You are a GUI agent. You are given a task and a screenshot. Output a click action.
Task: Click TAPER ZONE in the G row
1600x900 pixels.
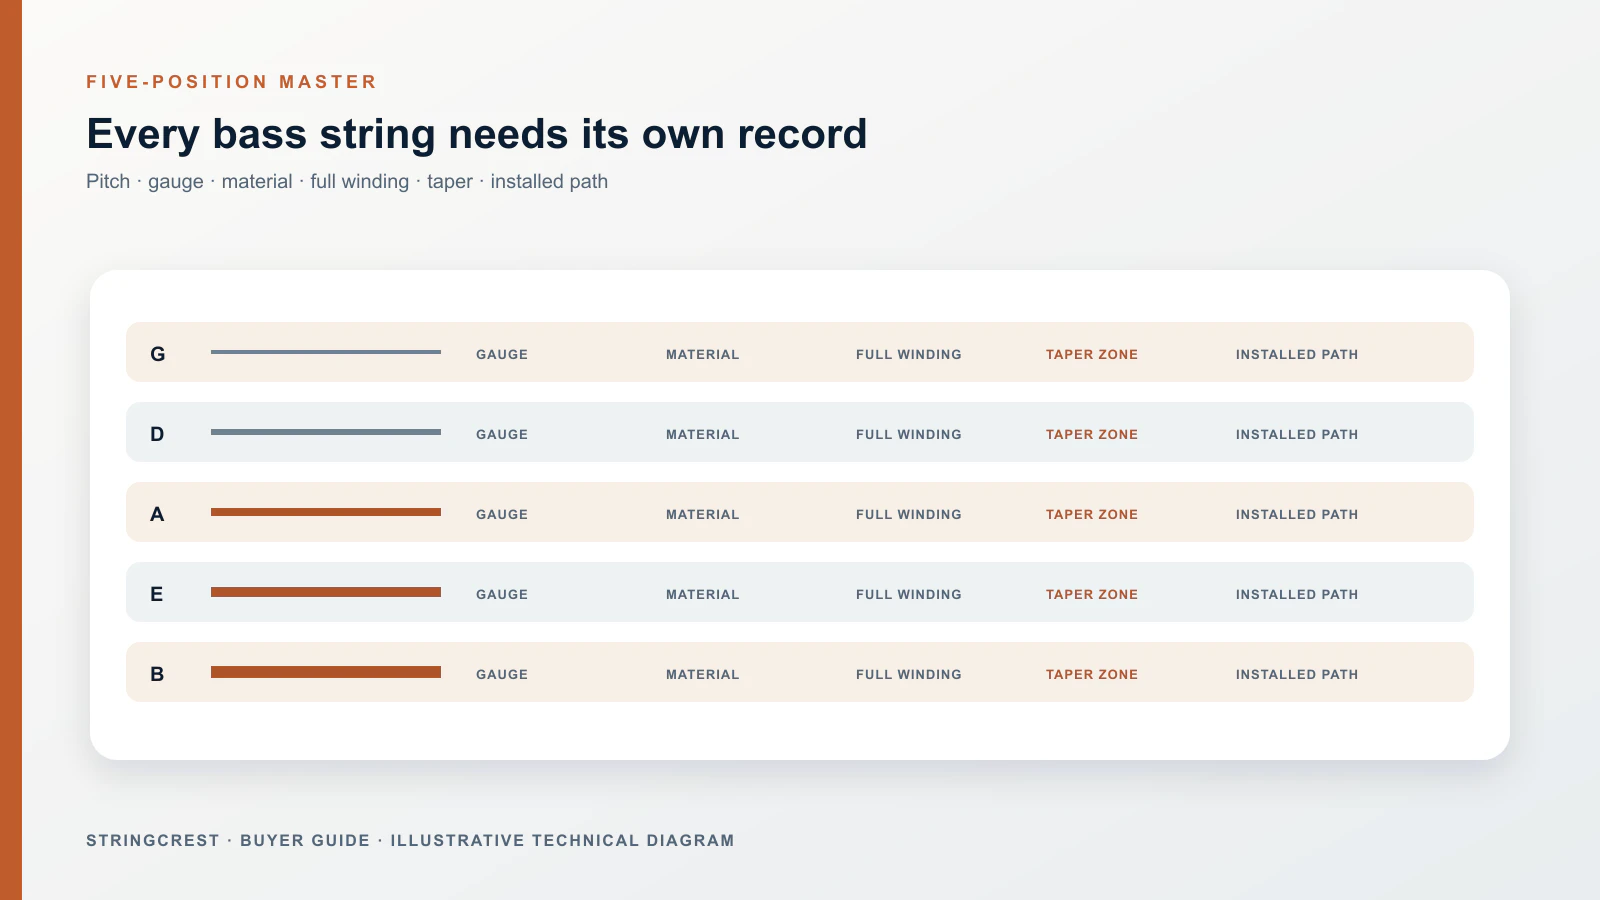[x=1092, y=355]
